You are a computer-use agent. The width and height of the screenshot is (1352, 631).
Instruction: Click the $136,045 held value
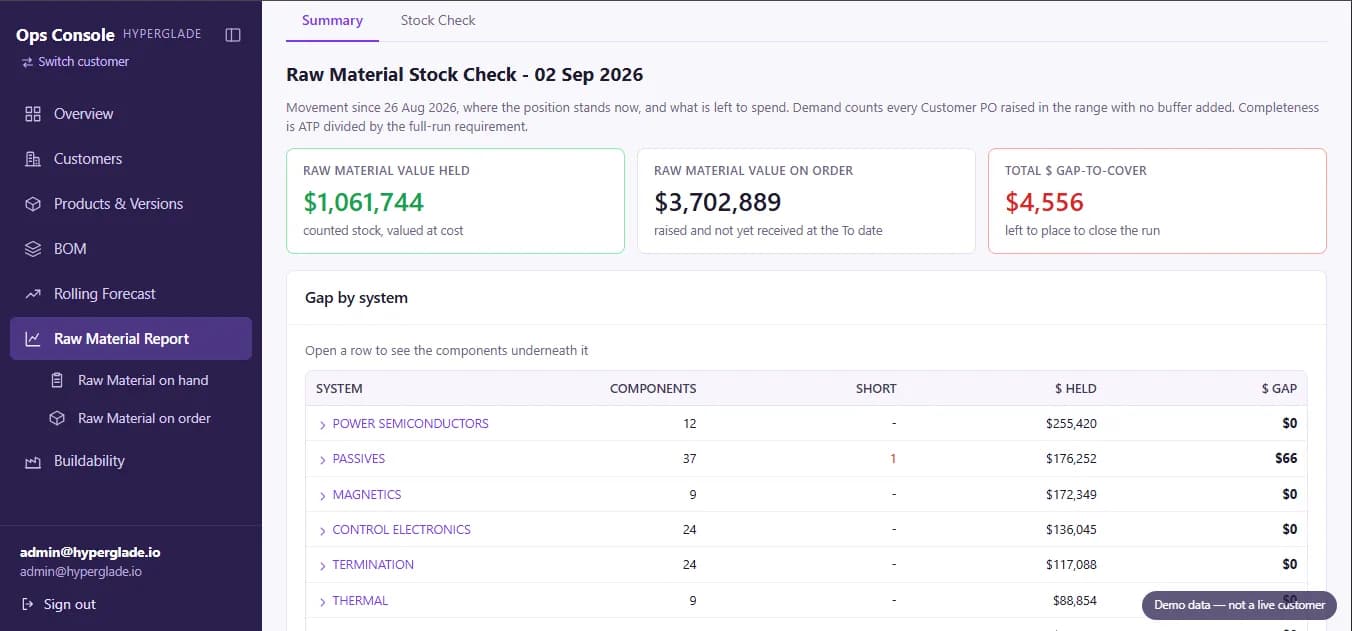pyautogui.click(x=1071, y=530)
